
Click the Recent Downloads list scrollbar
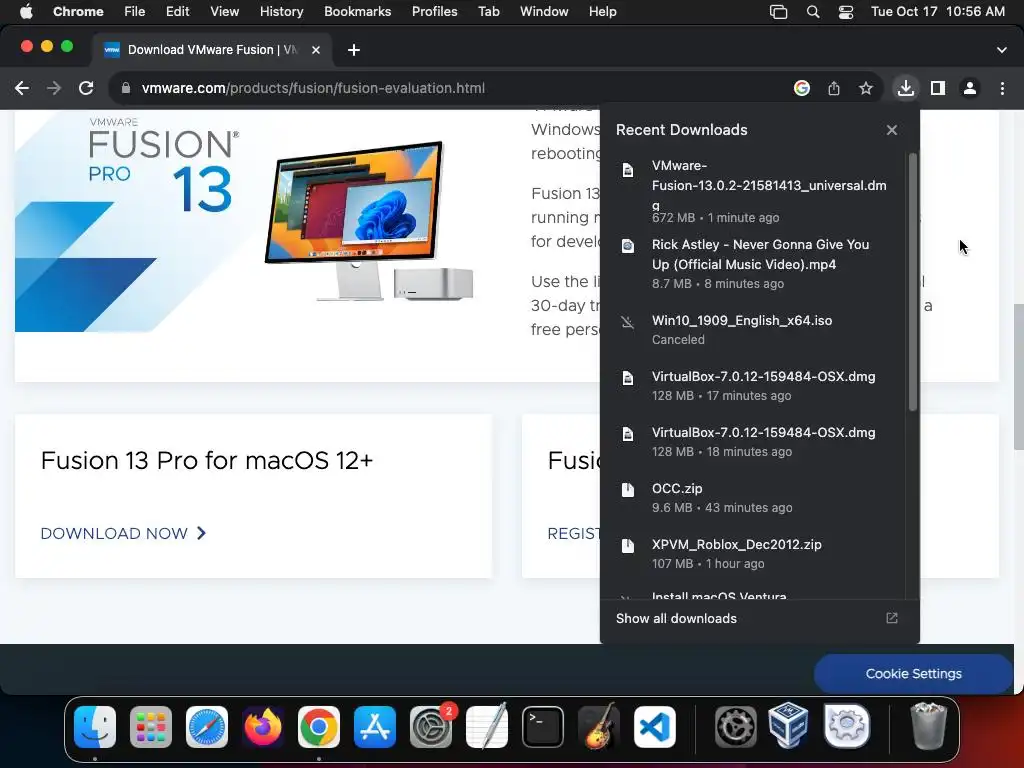pos(912,282)
